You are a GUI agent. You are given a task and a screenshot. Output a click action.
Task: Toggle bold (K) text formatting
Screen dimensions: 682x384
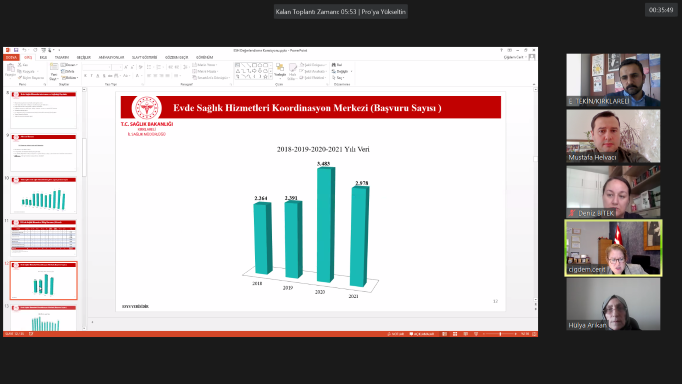pyautogui.click(x=85, y=76)
